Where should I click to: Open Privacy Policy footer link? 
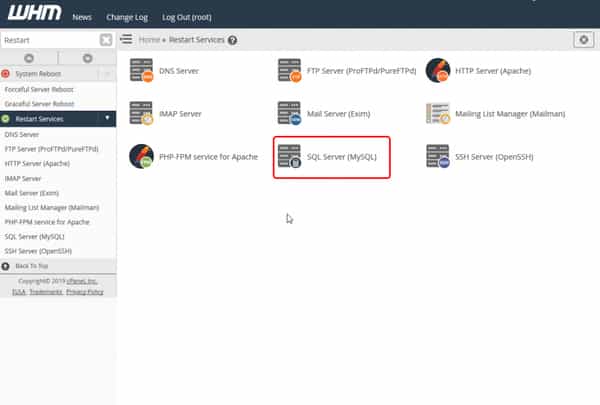(85, 292)
